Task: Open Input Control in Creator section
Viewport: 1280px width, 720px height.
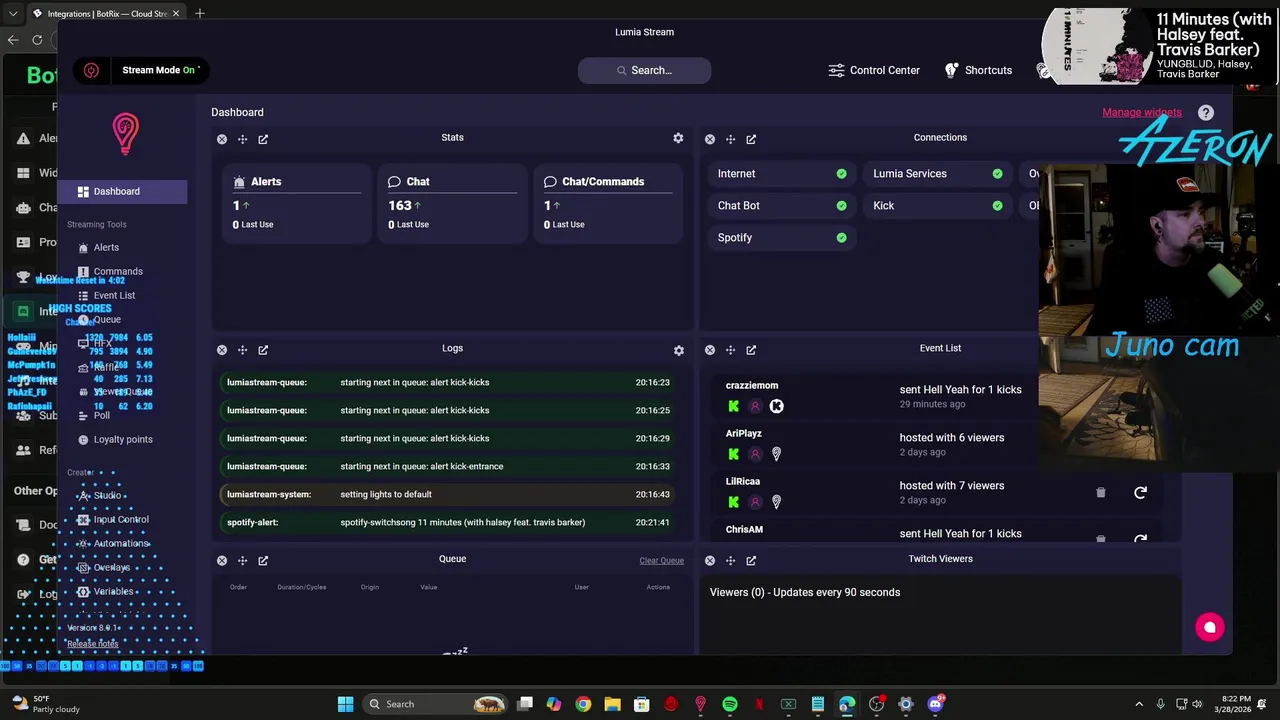Action: (x=113, y=519)
